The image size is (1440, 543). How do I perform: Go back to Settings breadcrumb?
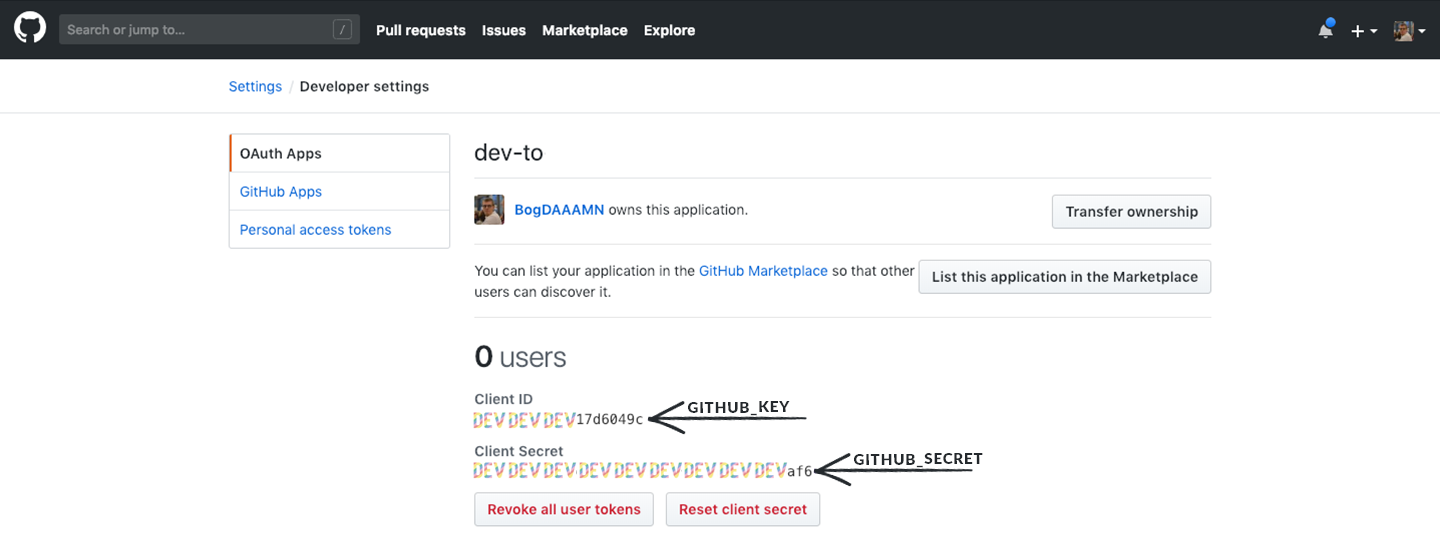255,86
